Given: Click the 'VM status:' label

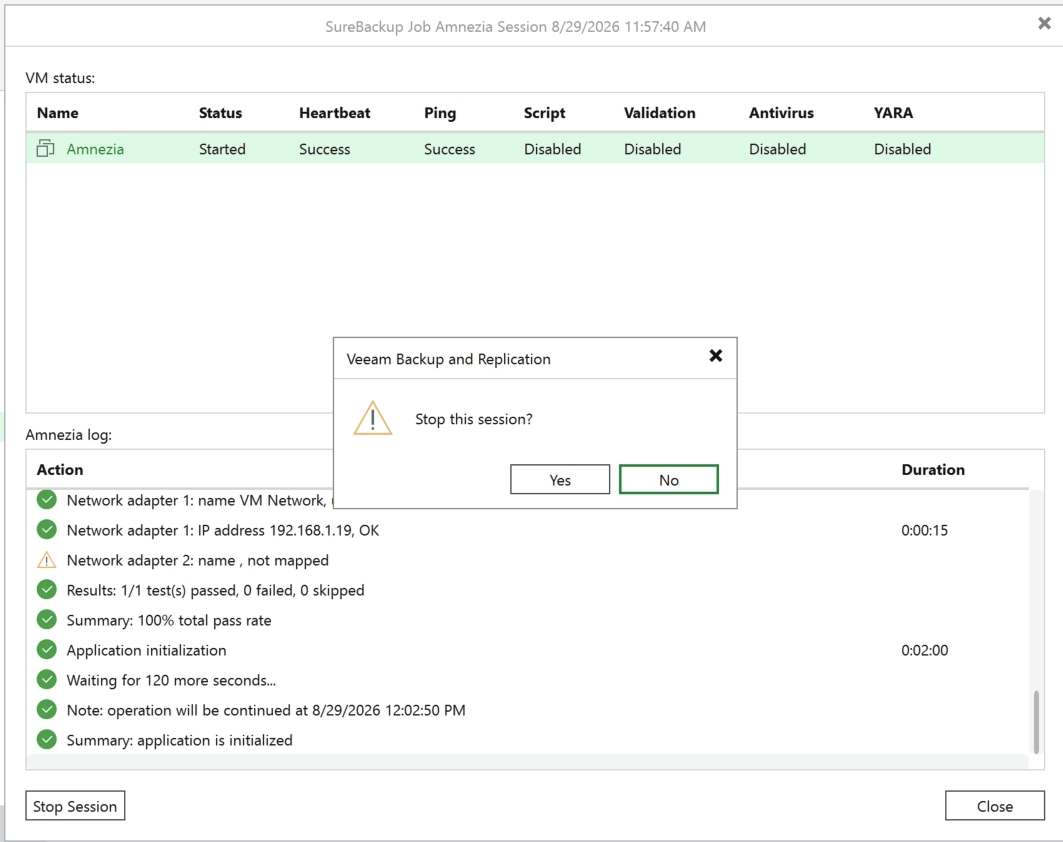Looking at the screenshot, I should pyautogui.click(x=60, y=78).
